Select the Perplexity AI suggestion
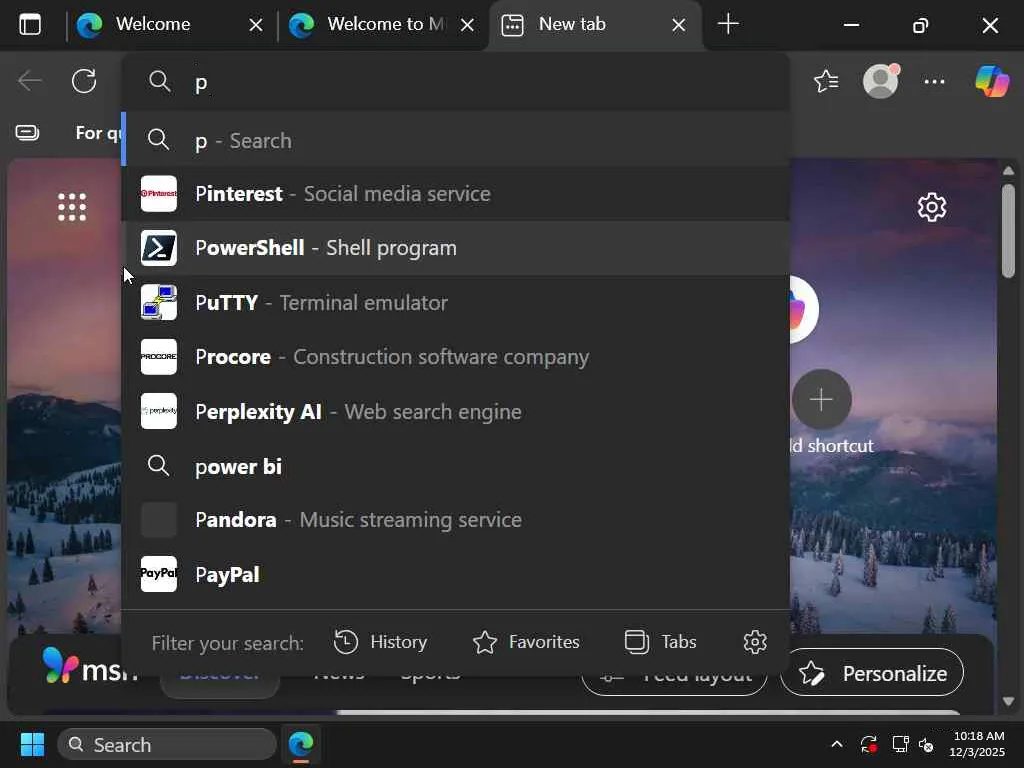The width and height of the screenshot is (1024, 768). coord(456,411)
